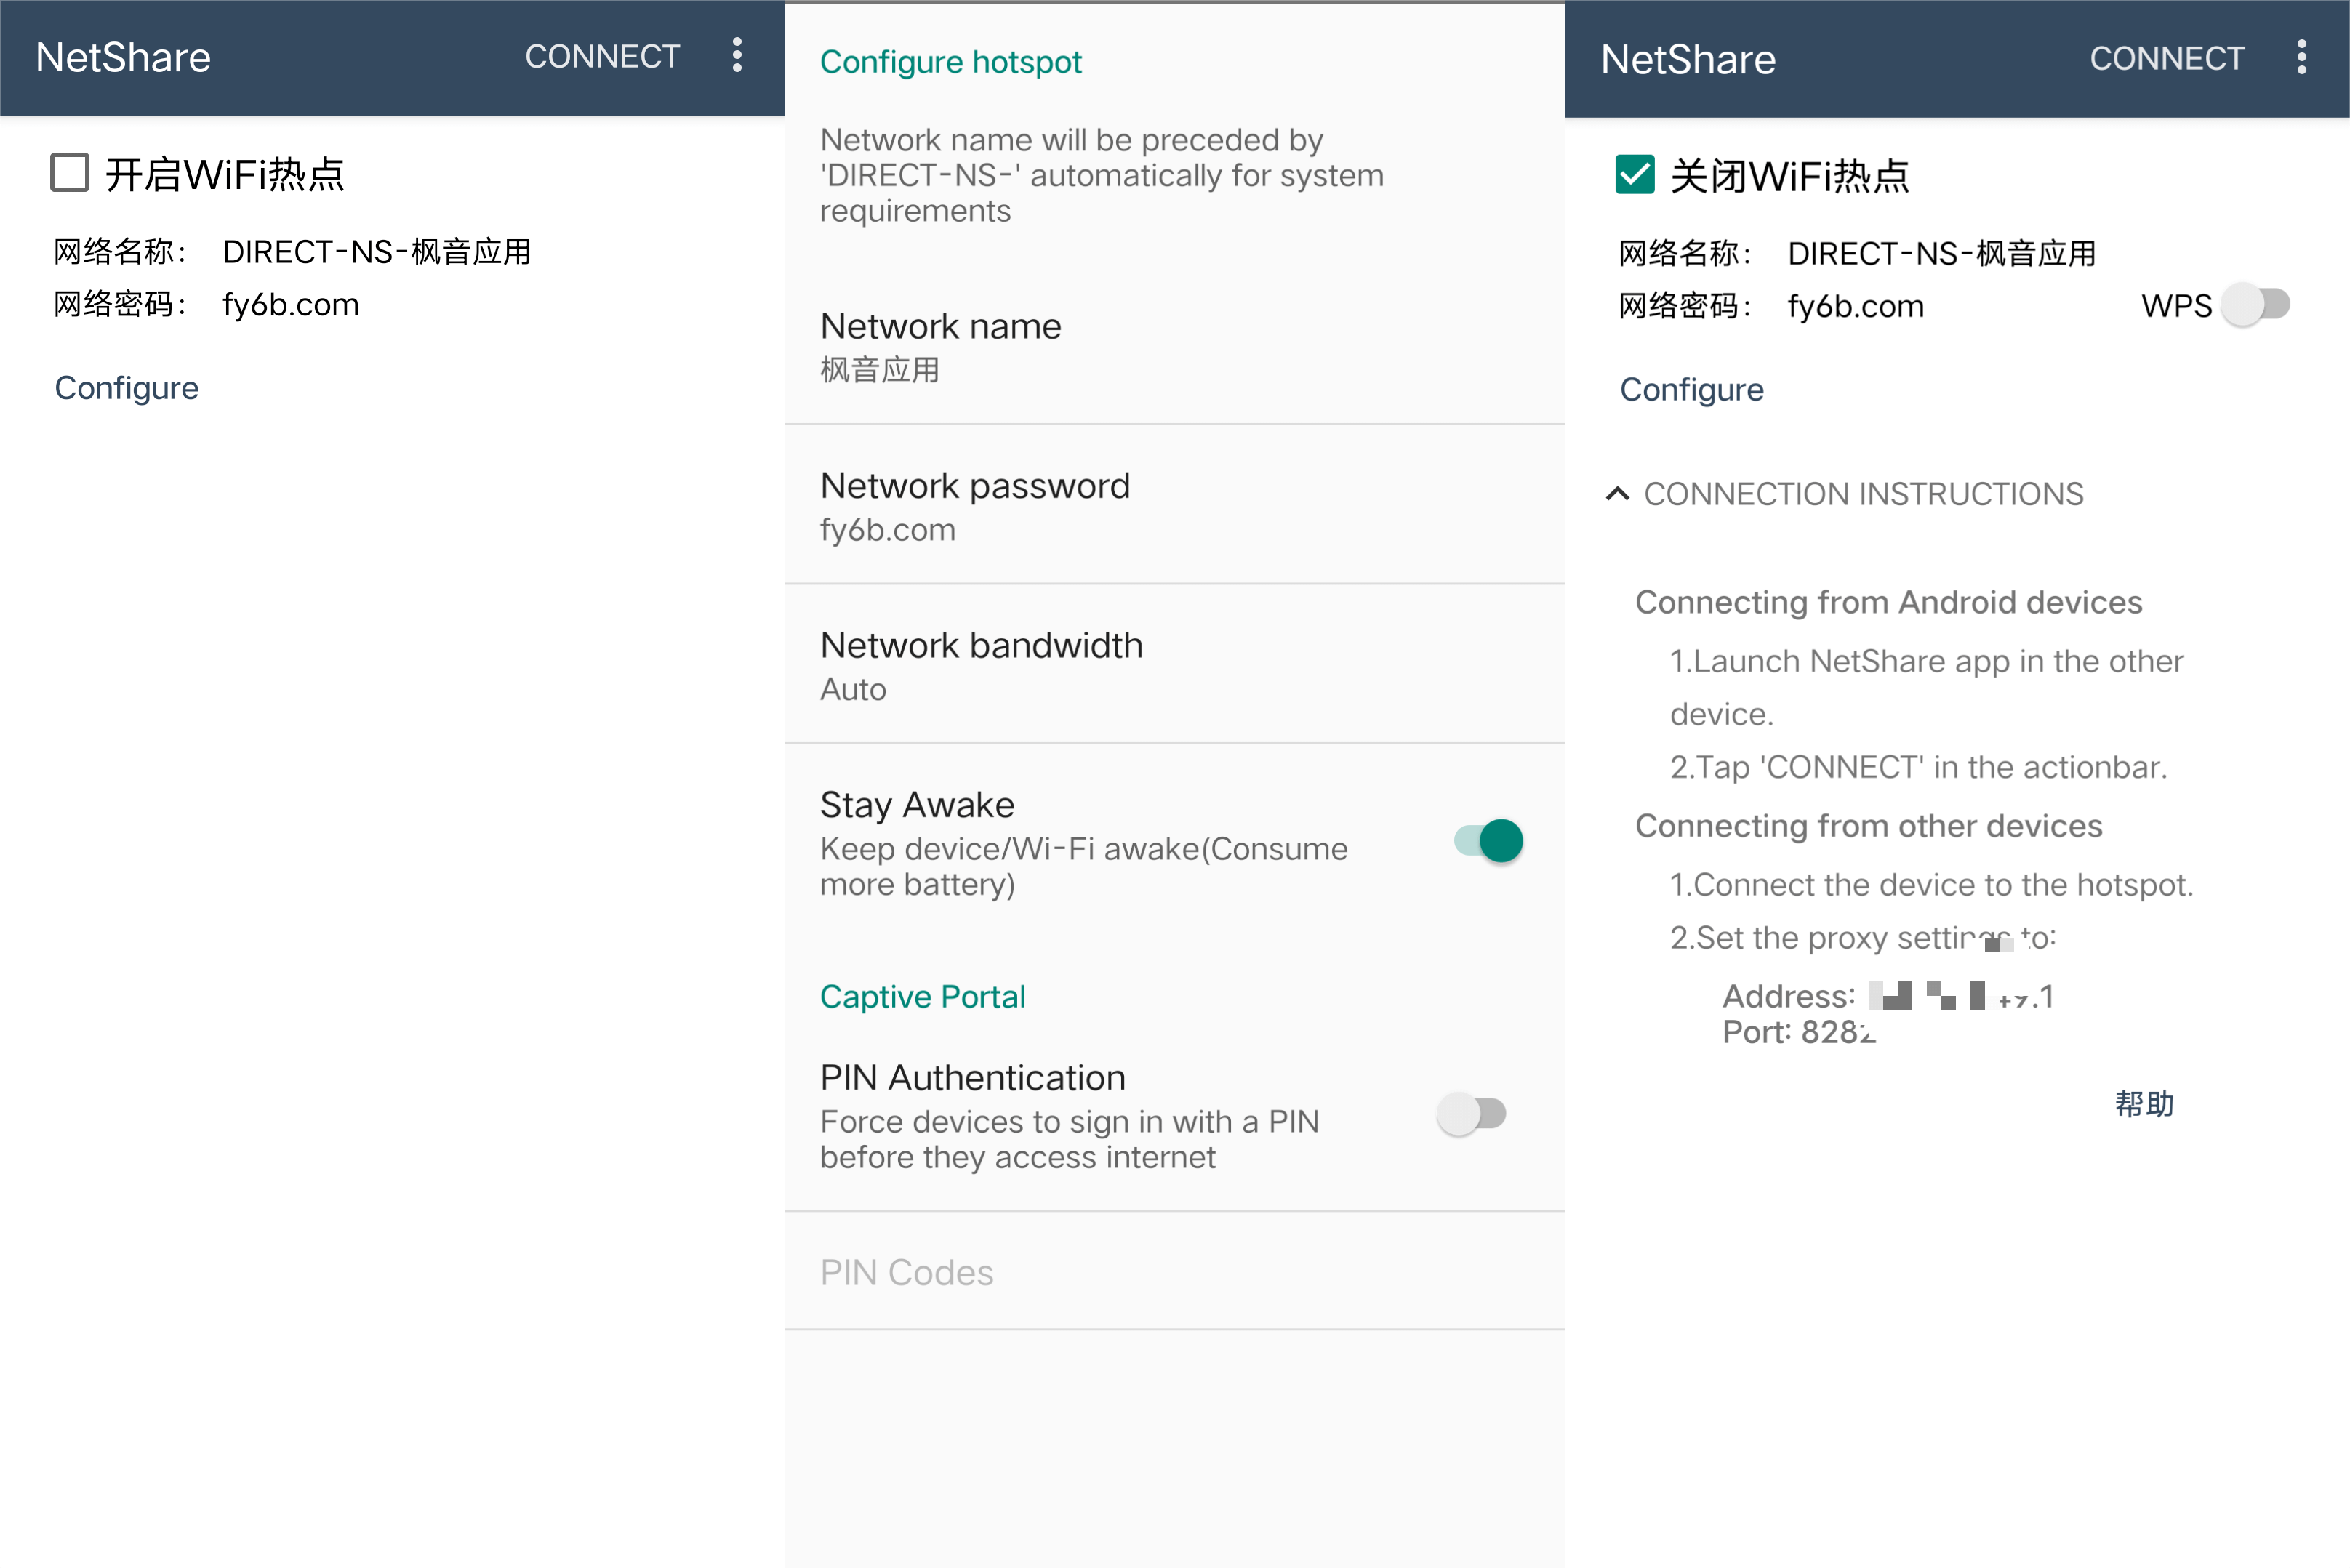The width and height of the screenshot is (2350, 1568).
Task: Open the Network bandwidth setting
Action: coord(1175,665)
